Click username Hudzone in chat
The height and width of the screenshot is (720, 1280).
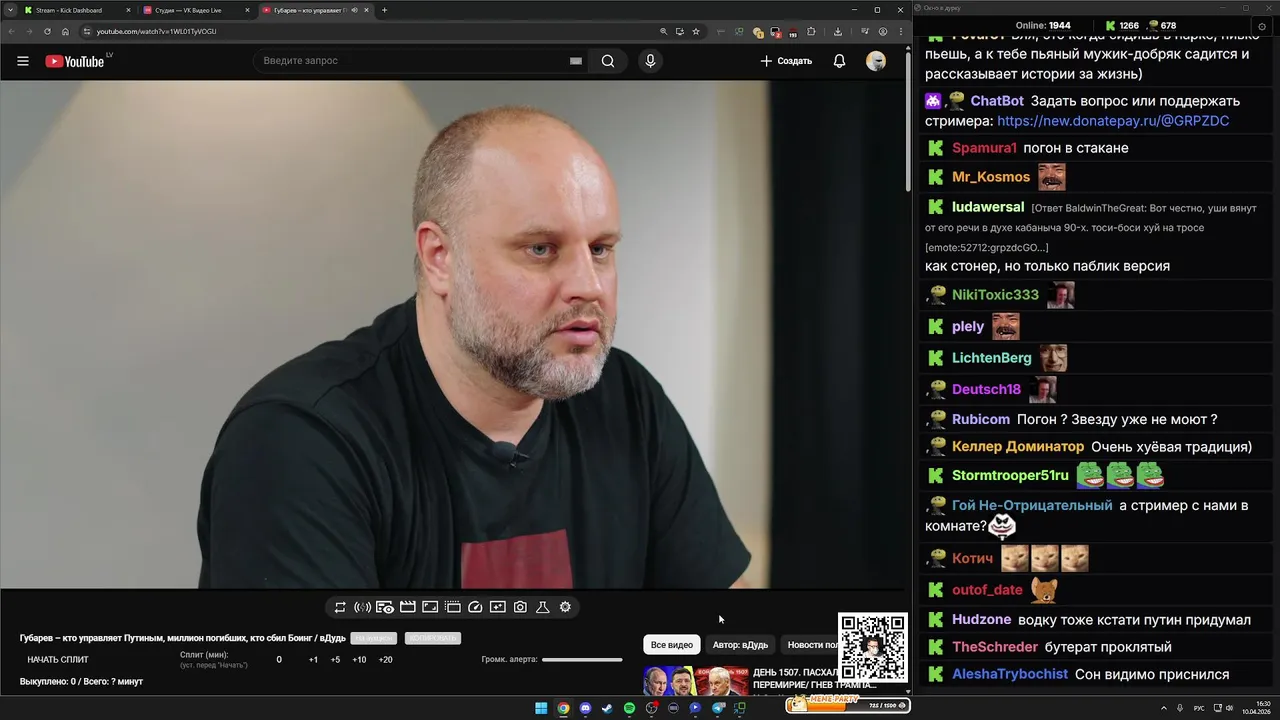click(x=982, y=620)
